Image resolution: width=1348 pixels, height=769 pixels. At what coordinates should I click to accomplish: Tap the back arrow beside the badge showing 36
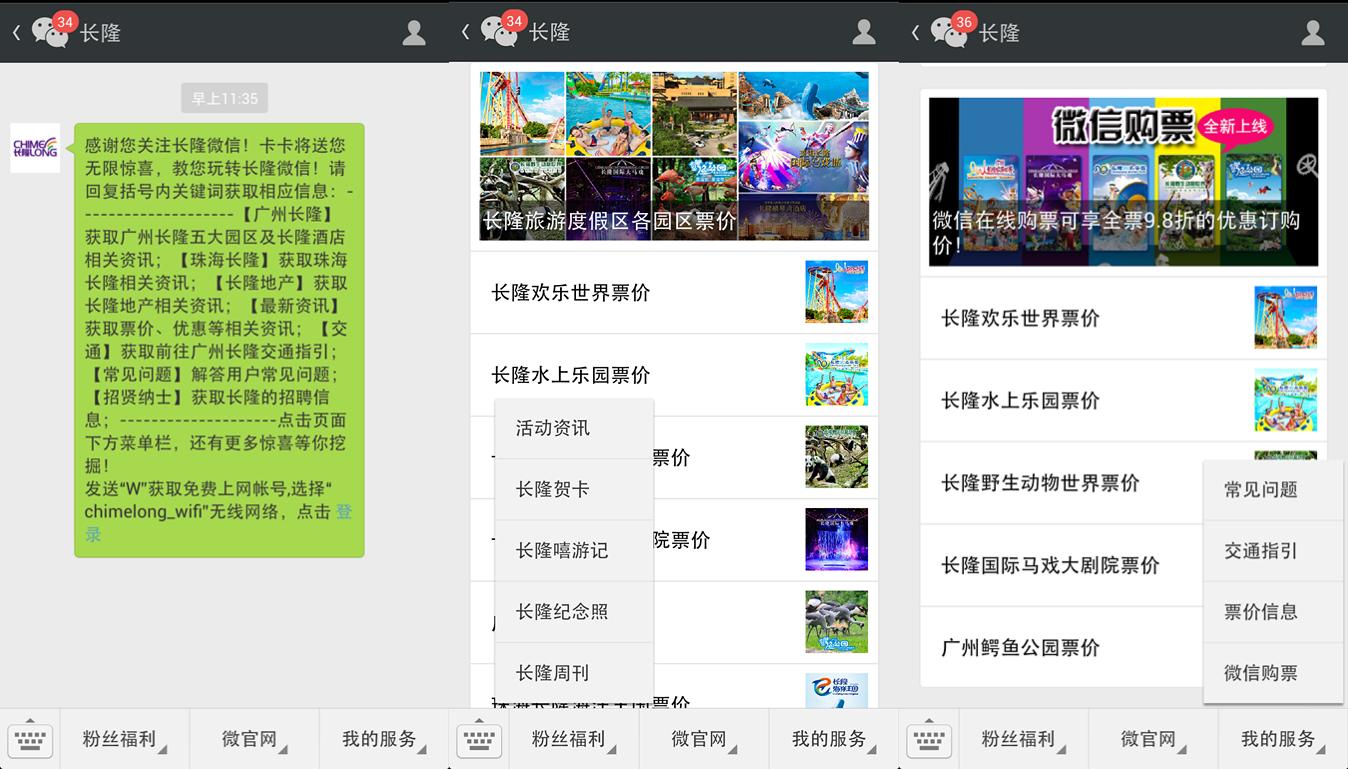tap(916, 32)
